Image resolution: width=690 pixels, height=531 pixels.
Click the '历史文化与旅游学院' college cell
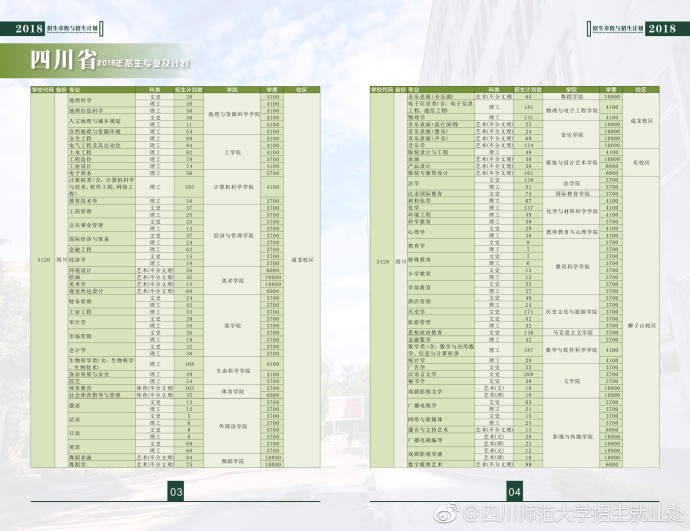pyautogui.click(x=571, y=312)
